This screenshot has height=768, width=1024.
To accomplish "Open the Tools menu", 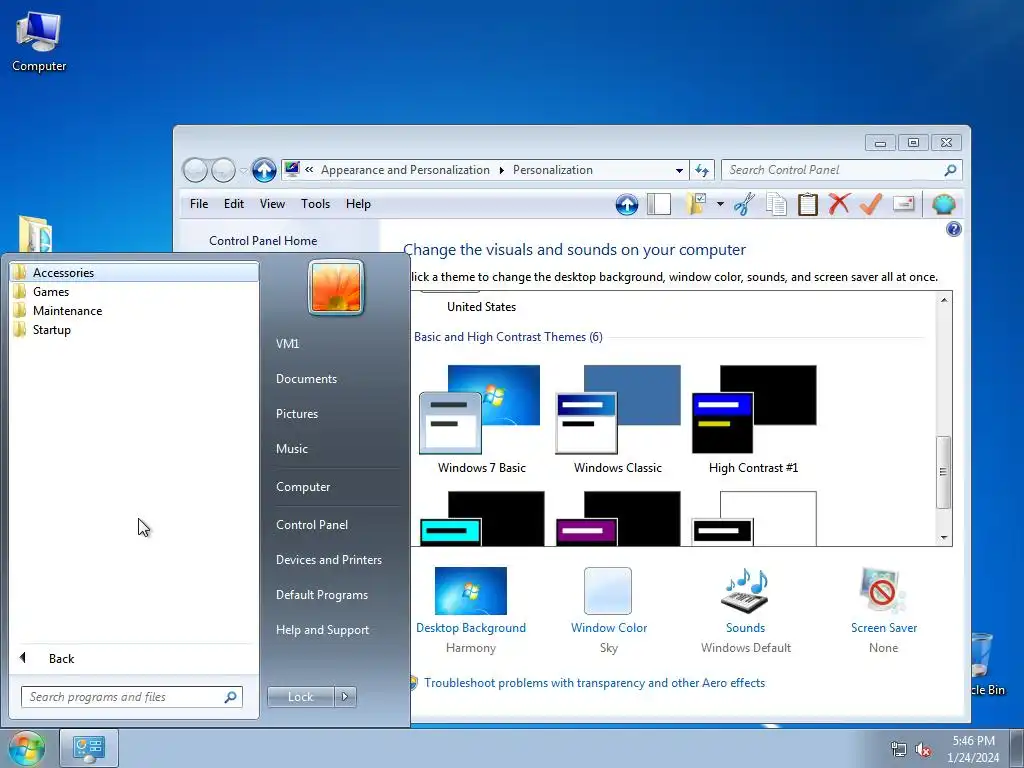I will tap(315, 204).
